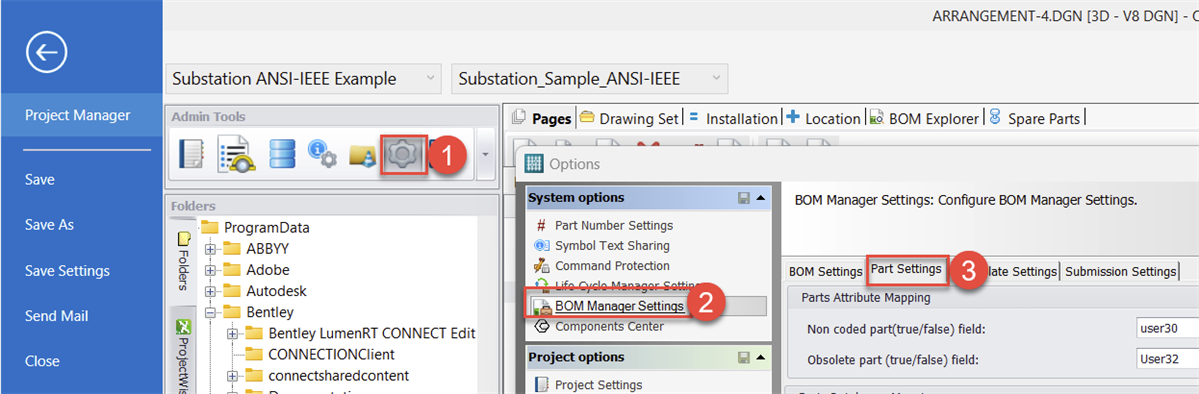Screen dimensions: 1199x394
Task: Click the checklist magnifier icon in Admin Tools
Action: tap(235, 155)
